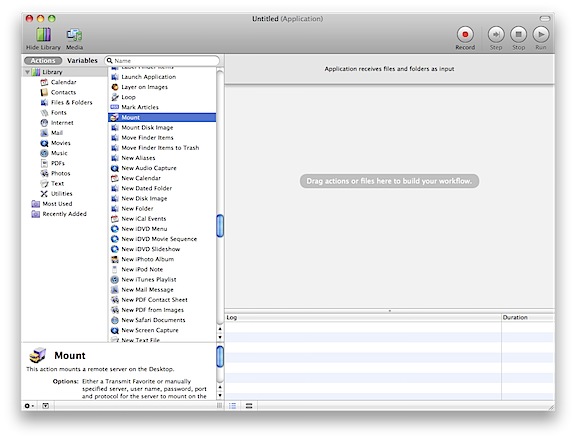Show the log list view
The height and width of the screenshot is (440, 576).
[x=233, y=406]
